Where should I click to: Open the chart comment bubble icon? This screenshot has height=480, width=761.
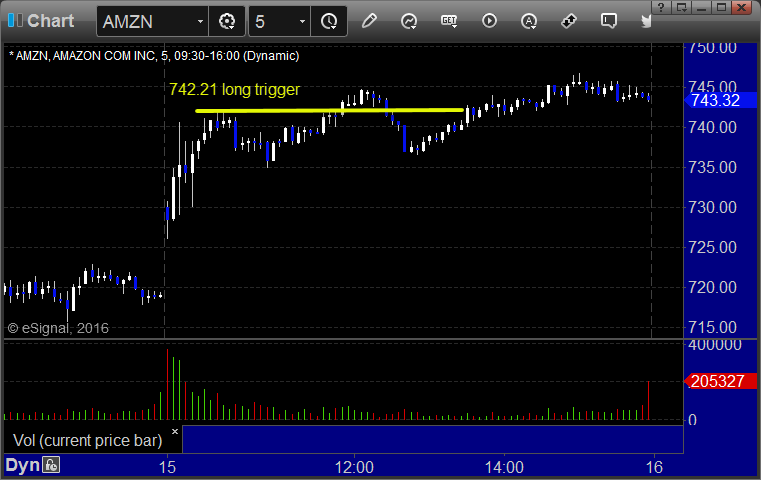tap(609, 21)
